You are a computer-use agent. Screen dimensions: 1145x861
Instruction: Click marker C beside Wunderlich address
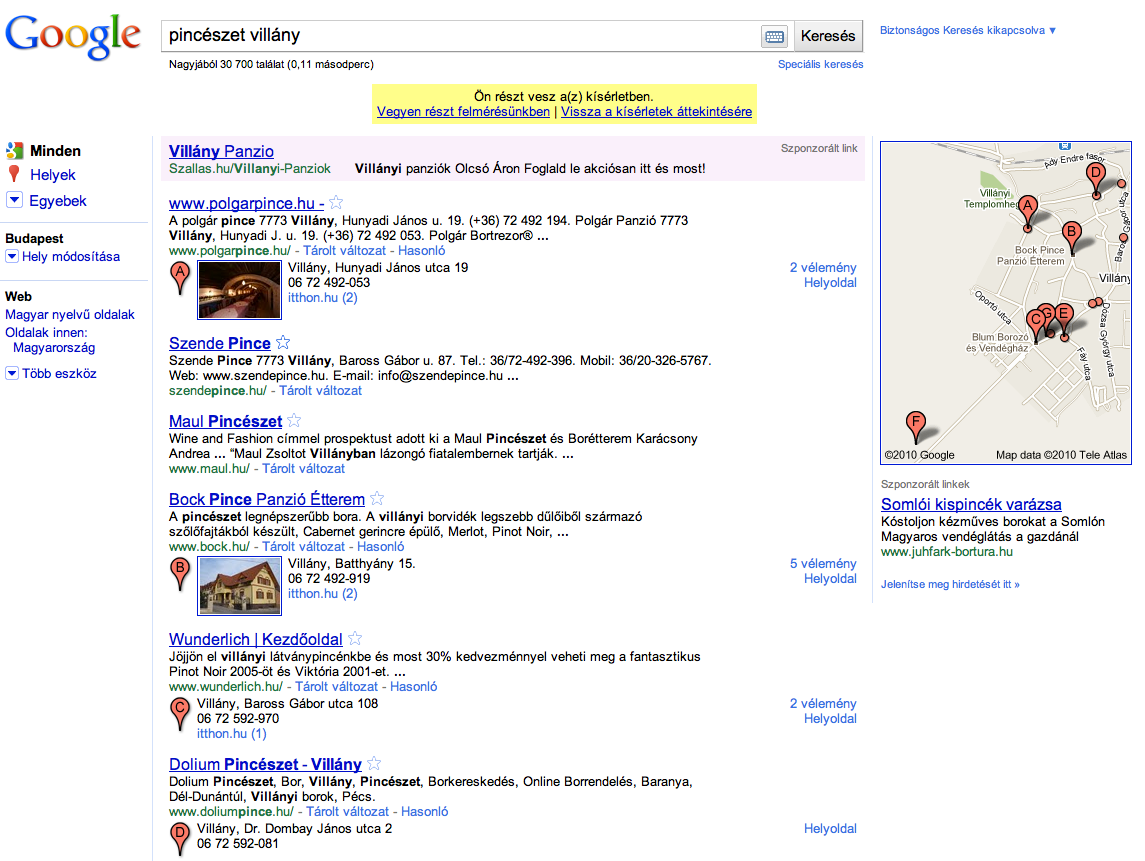click(180, 713)
